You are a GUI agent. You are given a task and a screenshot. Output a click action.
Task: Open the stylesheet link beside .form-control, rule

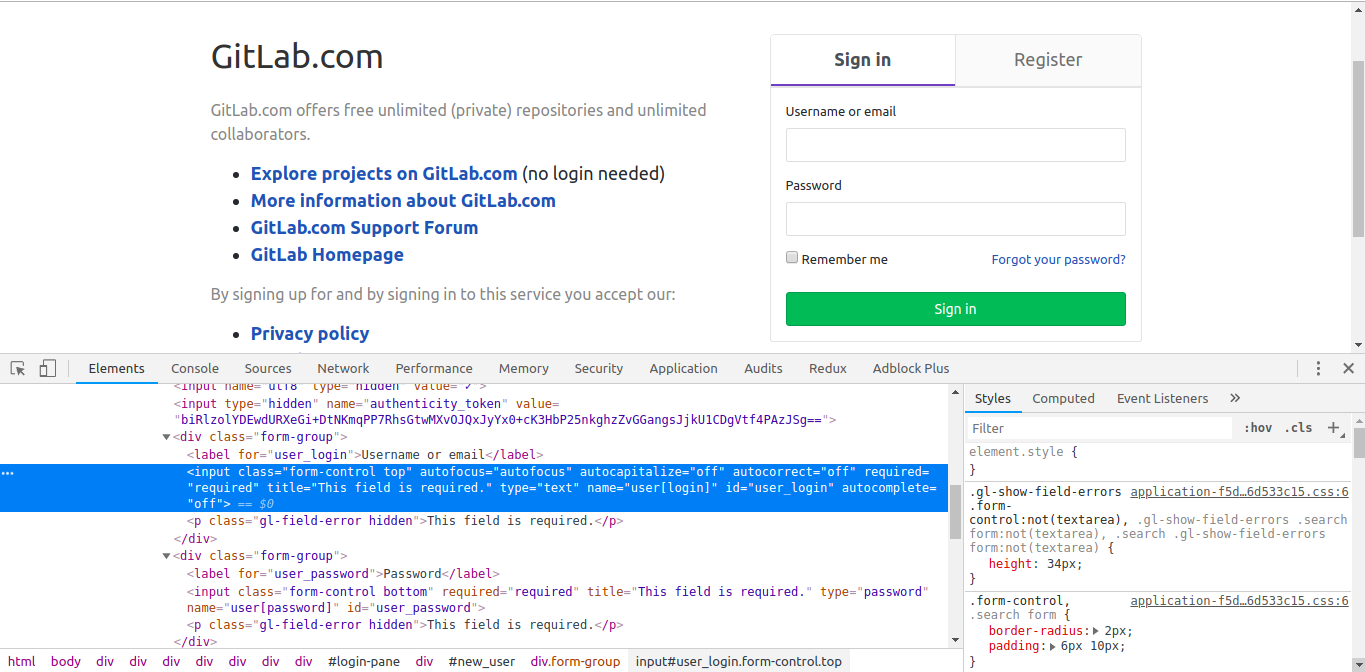click(x=1239, y=601)
